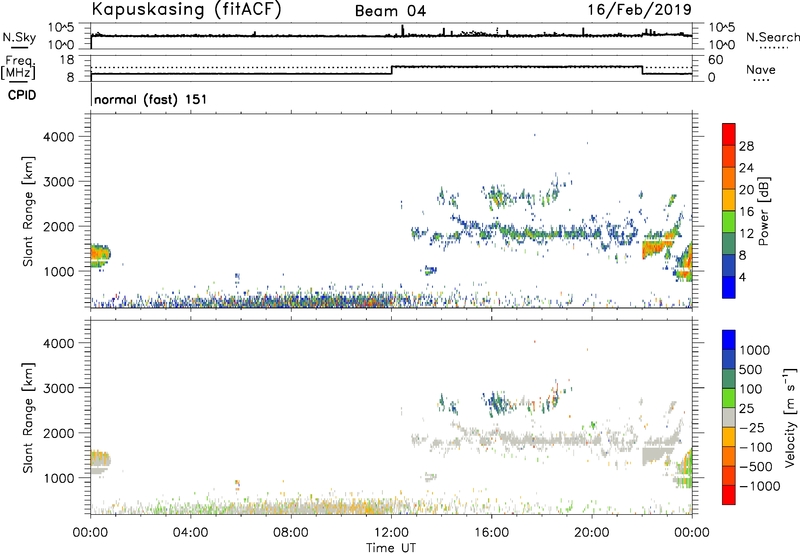Click the "1000" tick of the velocity panel
Screen dimensions: 800x554
click(x=58, y=478)
